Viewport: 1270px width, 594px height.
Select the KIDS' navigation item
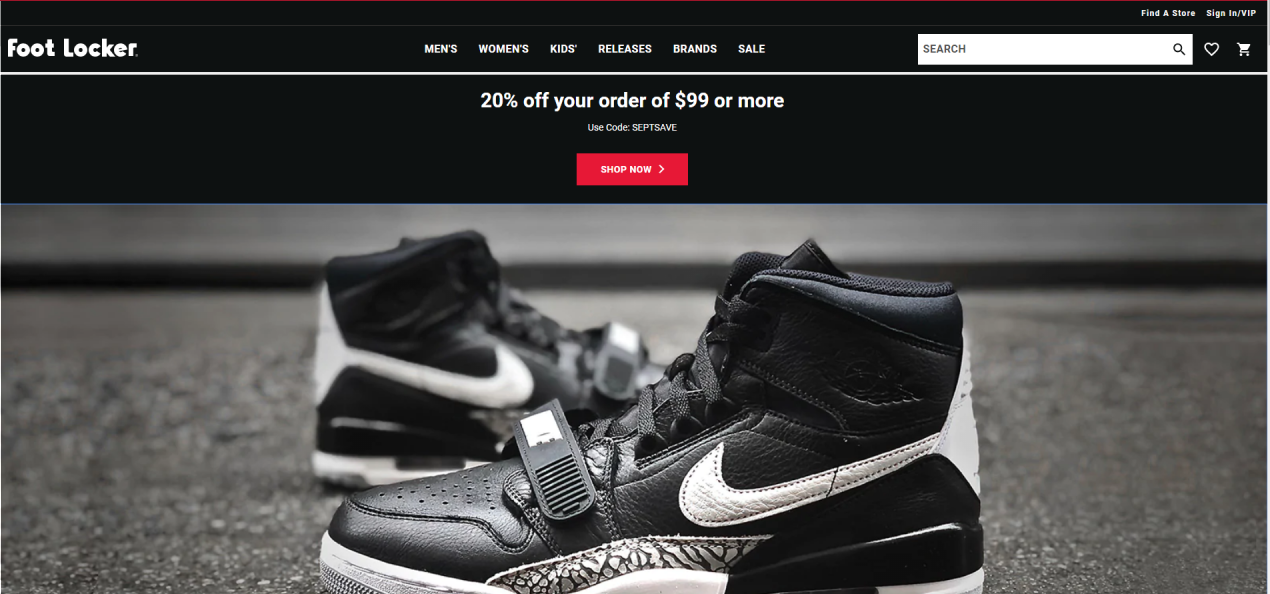coord(563,49)
